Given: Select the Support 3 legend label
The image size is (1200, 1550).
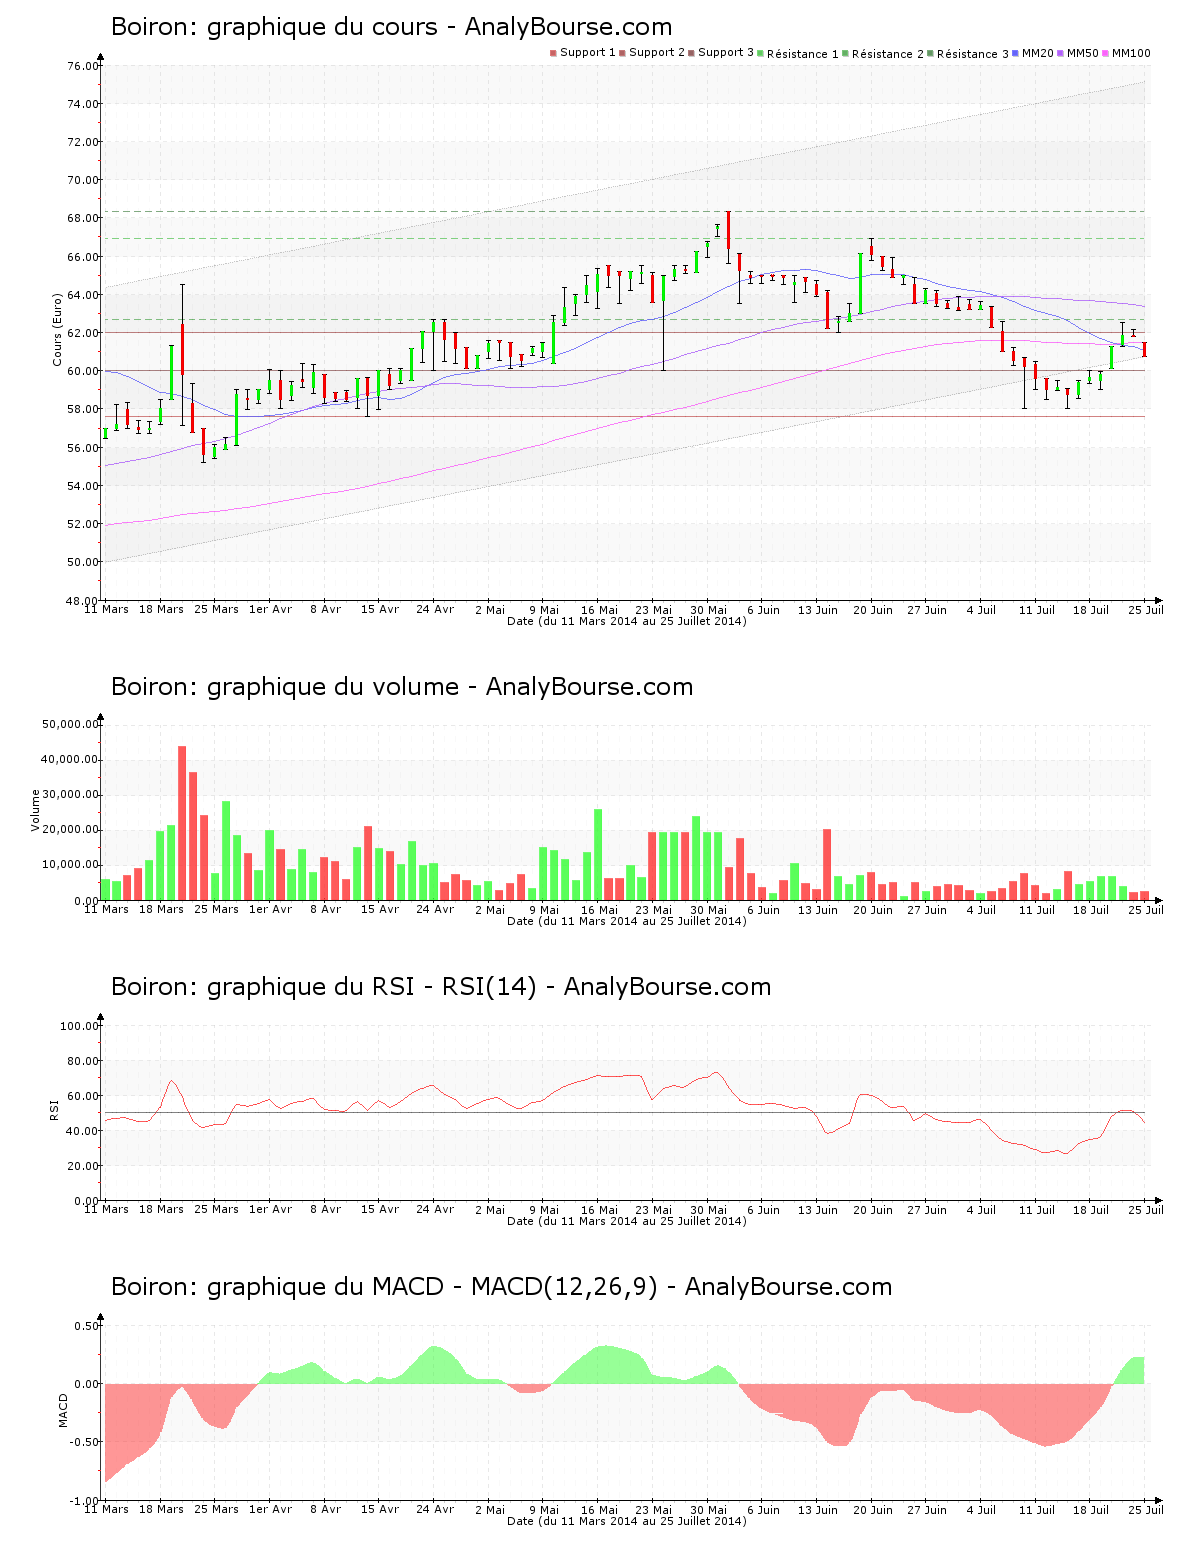Looking at the screenshot, I should 726,53.
